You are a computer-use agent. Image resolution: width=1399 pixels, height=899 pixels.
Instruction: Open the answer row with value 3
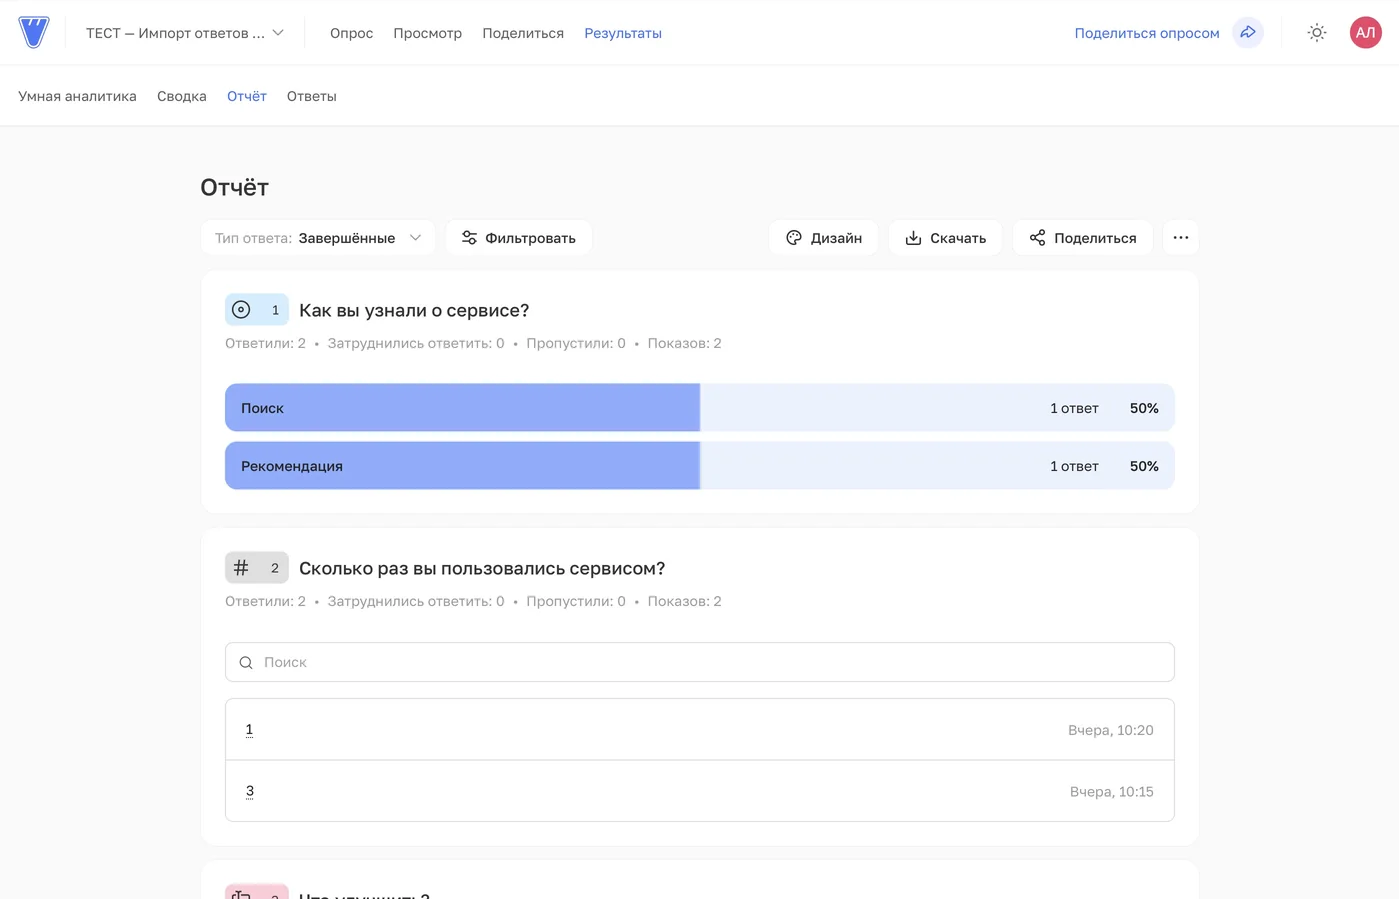tap(700, 791)
